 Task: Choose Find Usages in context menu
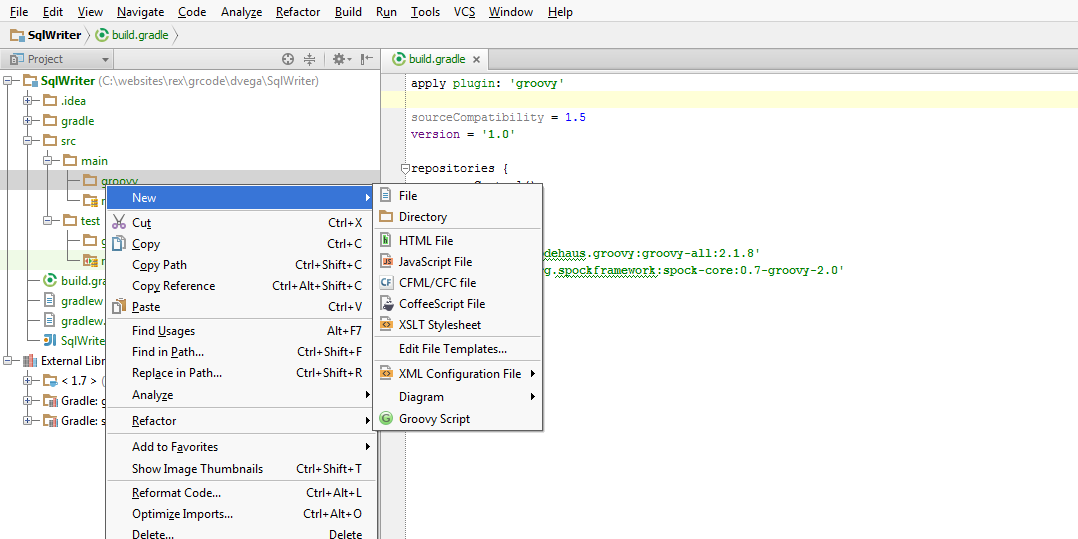[x=242, y=331]
